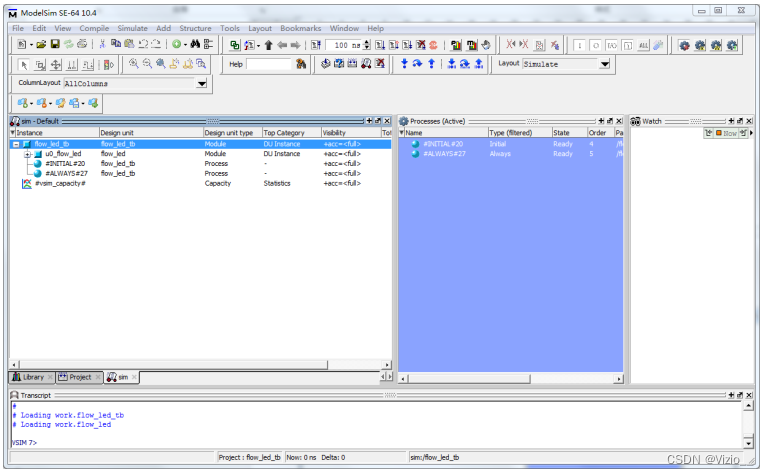
Task: Click the first gear icon in top-right toolbar
Action: point(684,46)
